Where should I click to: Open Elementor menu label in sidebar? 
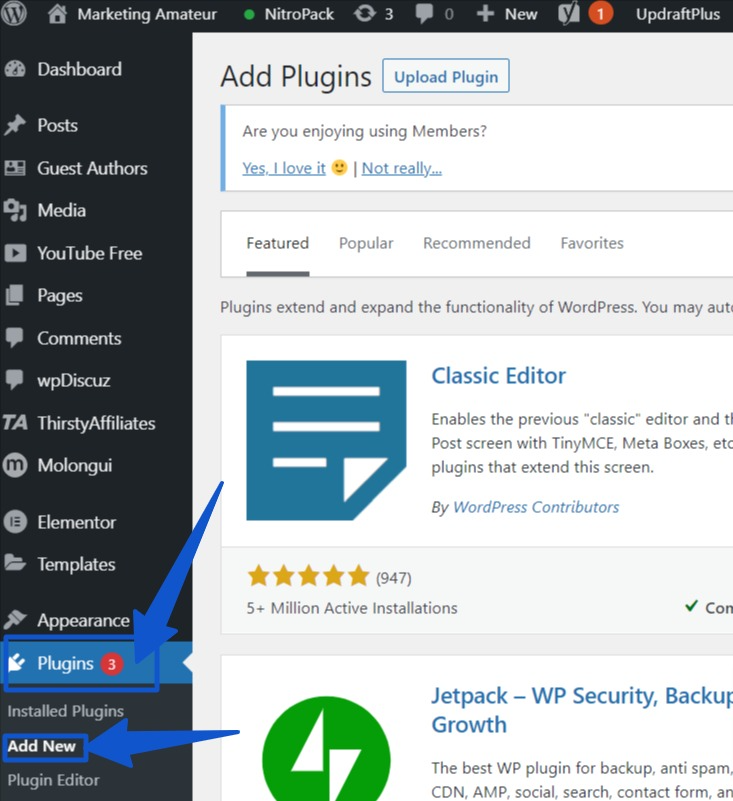(77, 522)
